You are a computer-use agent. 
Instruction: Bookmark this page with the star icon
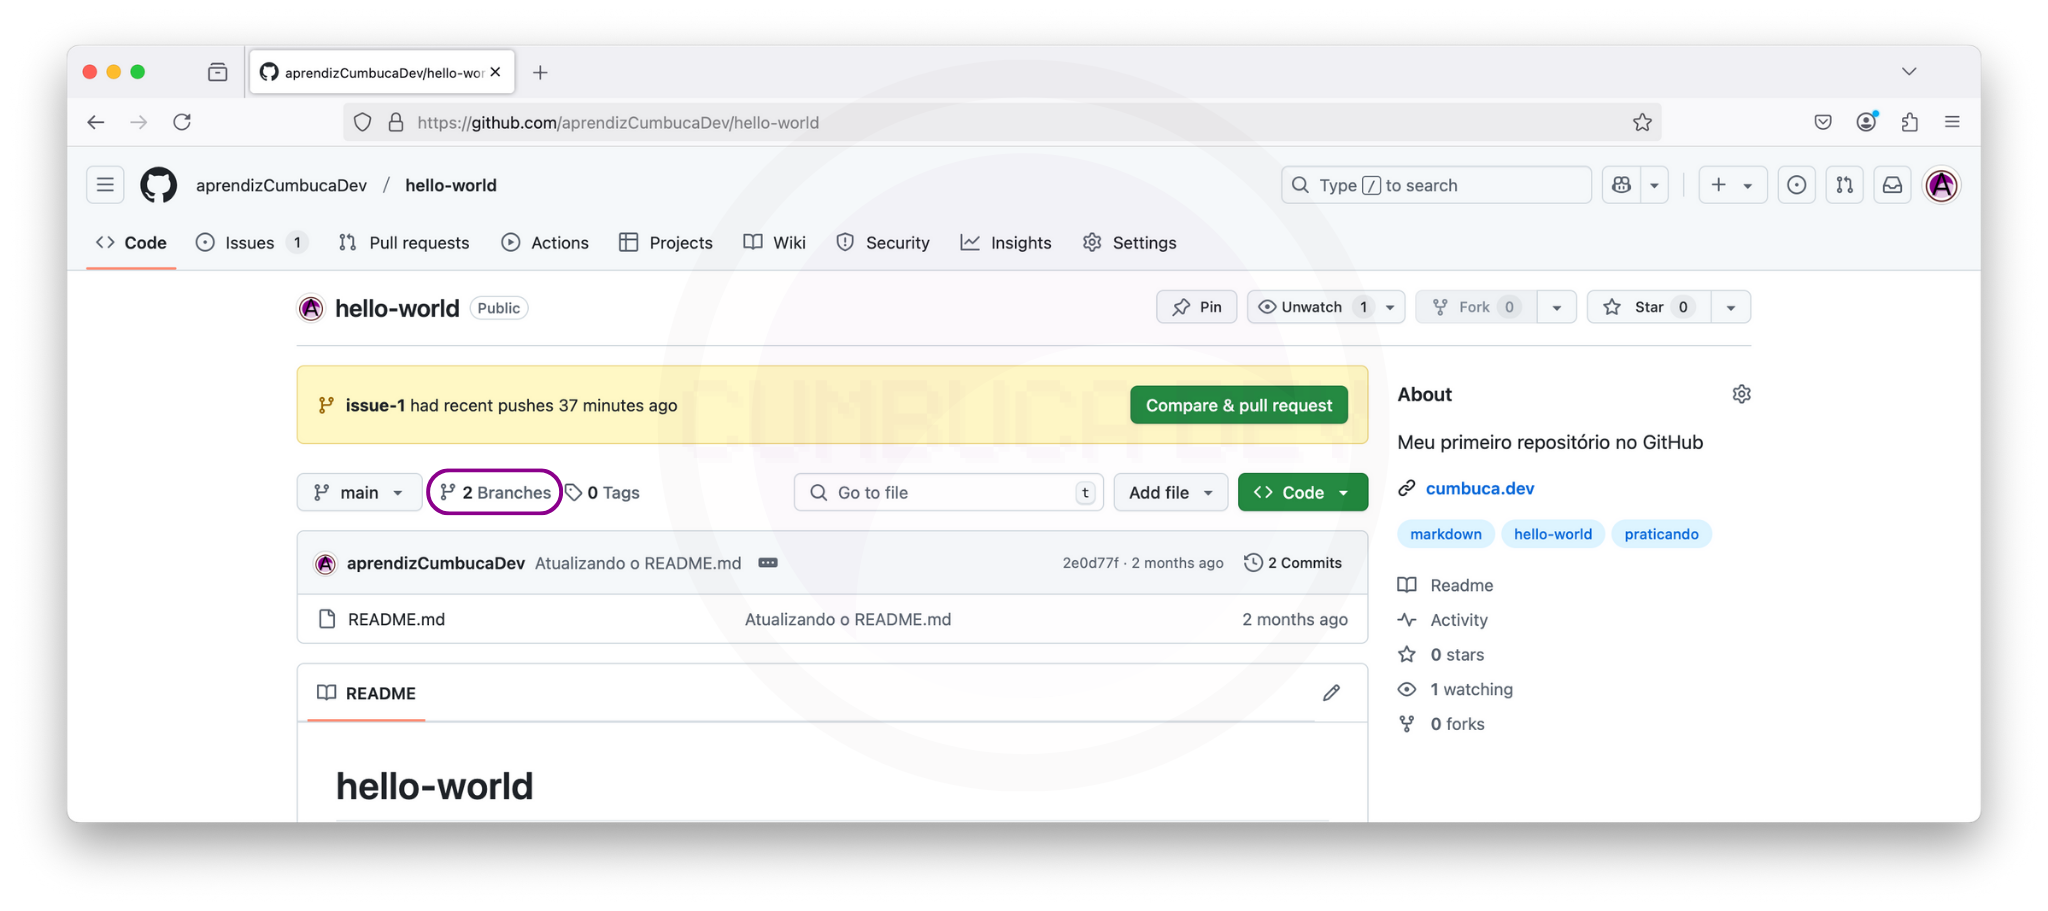pos(1642,122)
